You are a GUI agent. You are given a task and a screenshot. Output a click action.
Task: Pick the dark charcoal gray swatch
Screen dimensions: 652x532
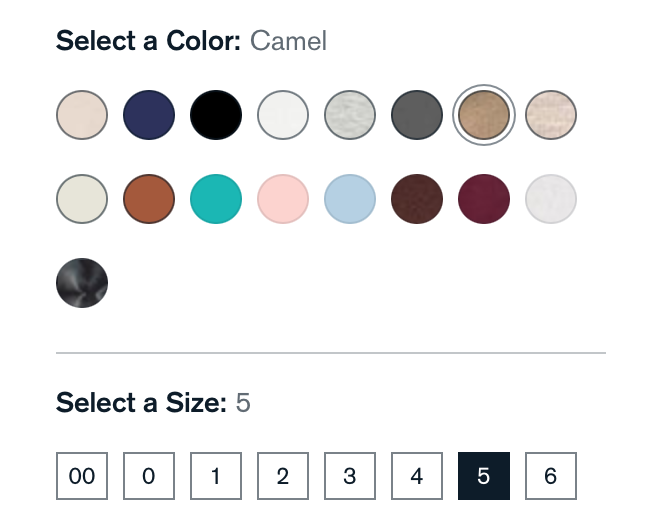pyautogui.click(x=417, y=115)
